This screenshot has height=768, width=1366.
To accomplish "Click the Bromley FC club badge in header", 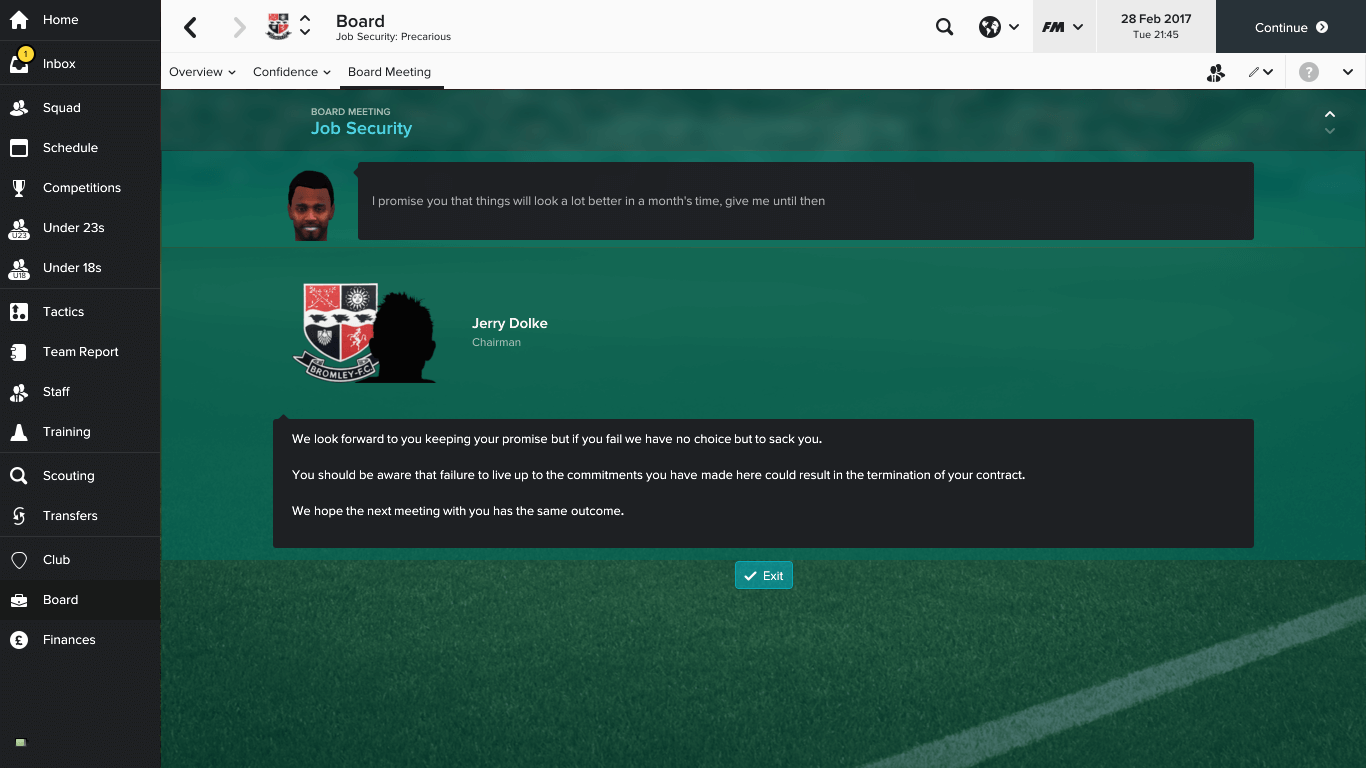I will click(279, 27).
